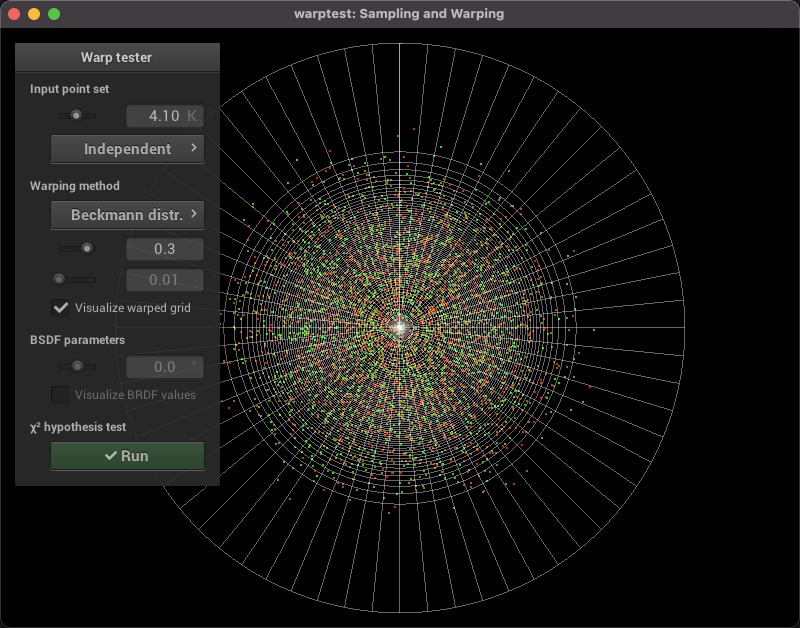Click the Warp tester panel header
The height and width of the screenshot is (628, 800).
click(117, 57)
